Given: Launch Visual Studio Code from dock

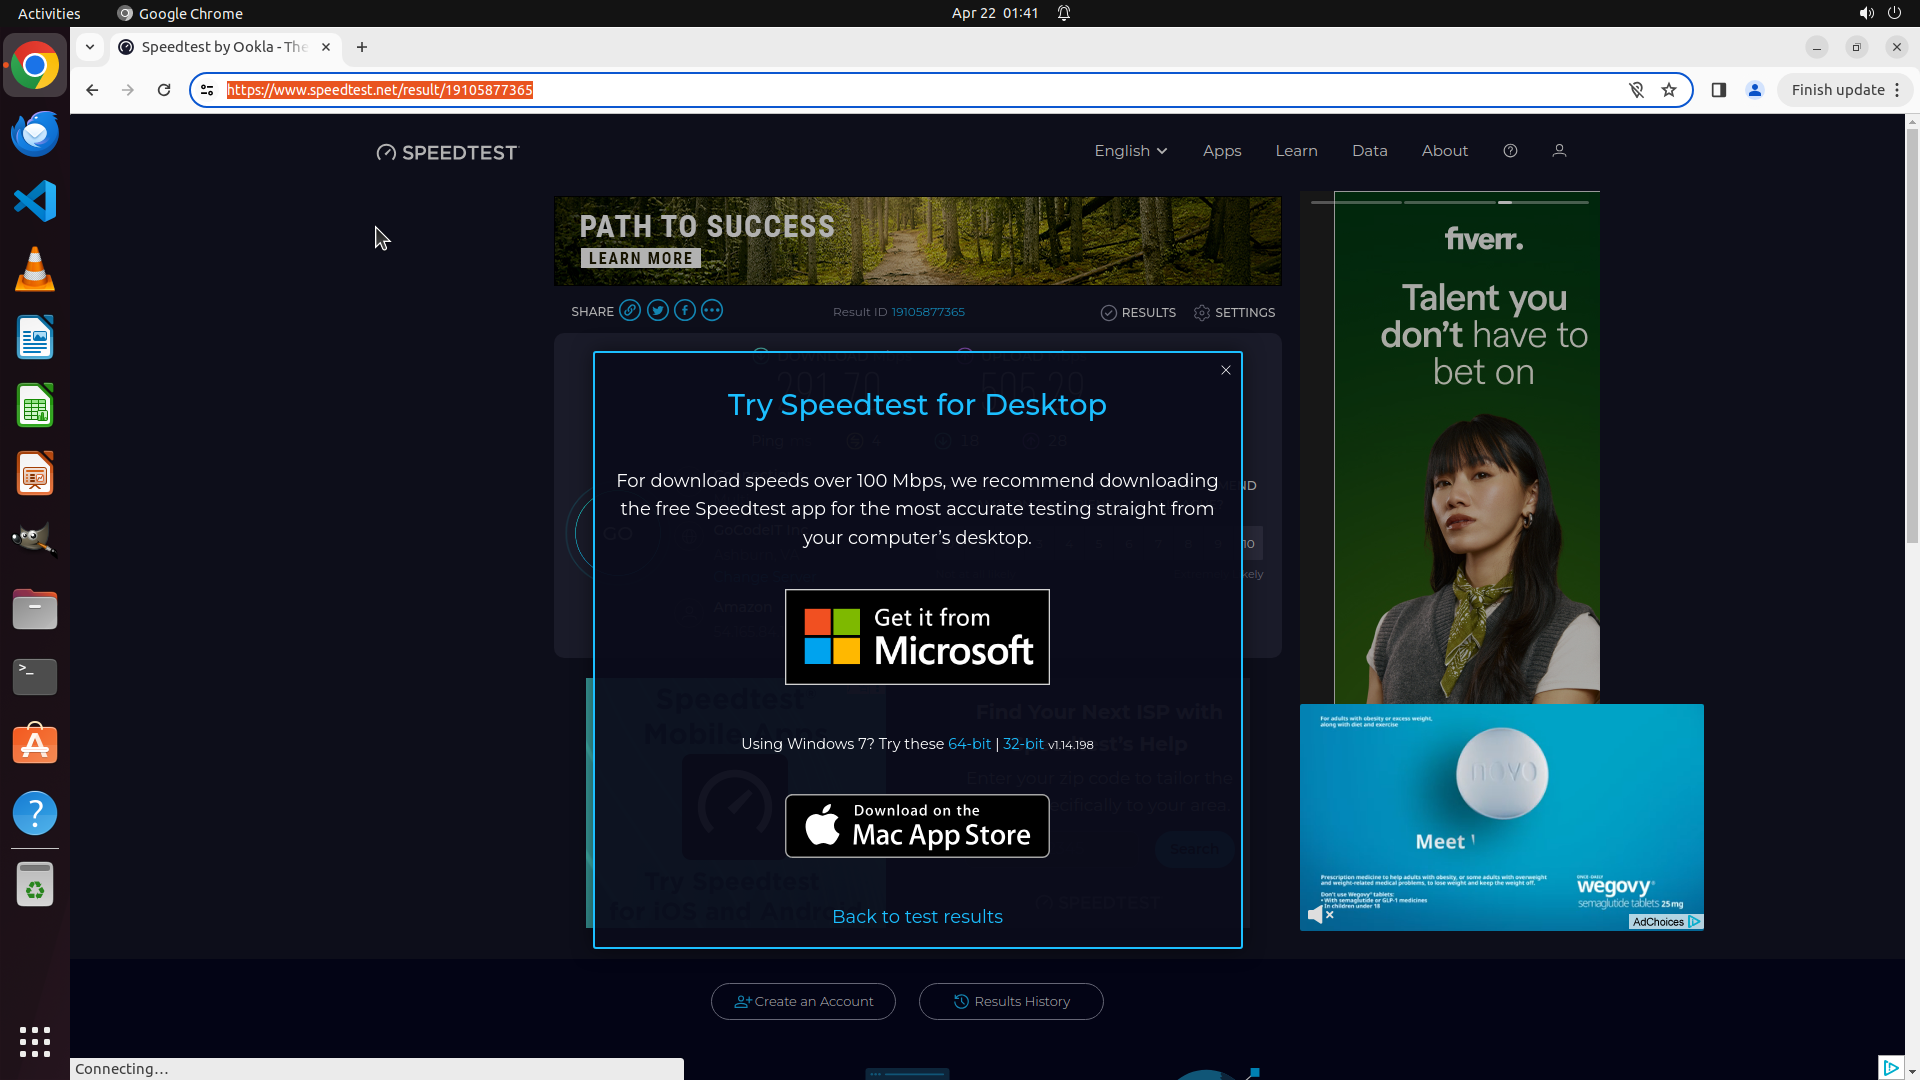Looking at the screenshot, I should click(x=35, y=201).
